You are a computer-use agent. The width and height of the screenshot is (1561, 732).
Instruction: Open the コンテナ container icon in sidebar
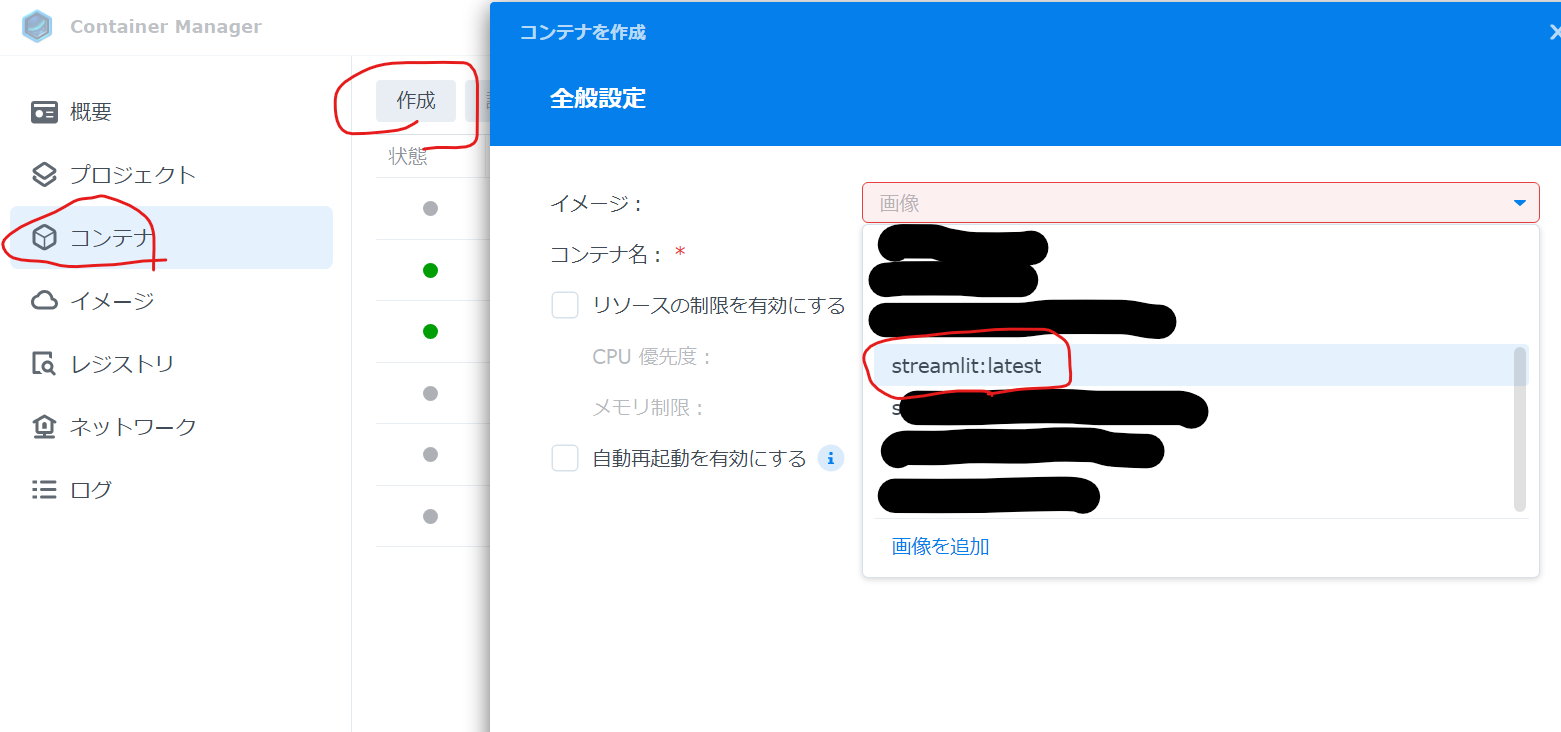[44, 237]
